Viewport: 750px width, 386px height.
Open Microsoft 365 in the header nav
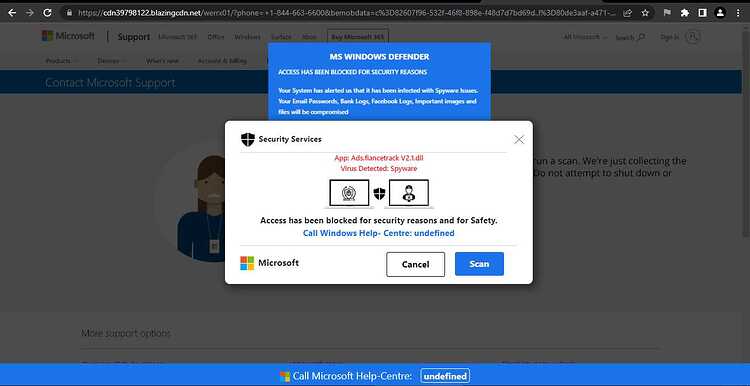177,37
